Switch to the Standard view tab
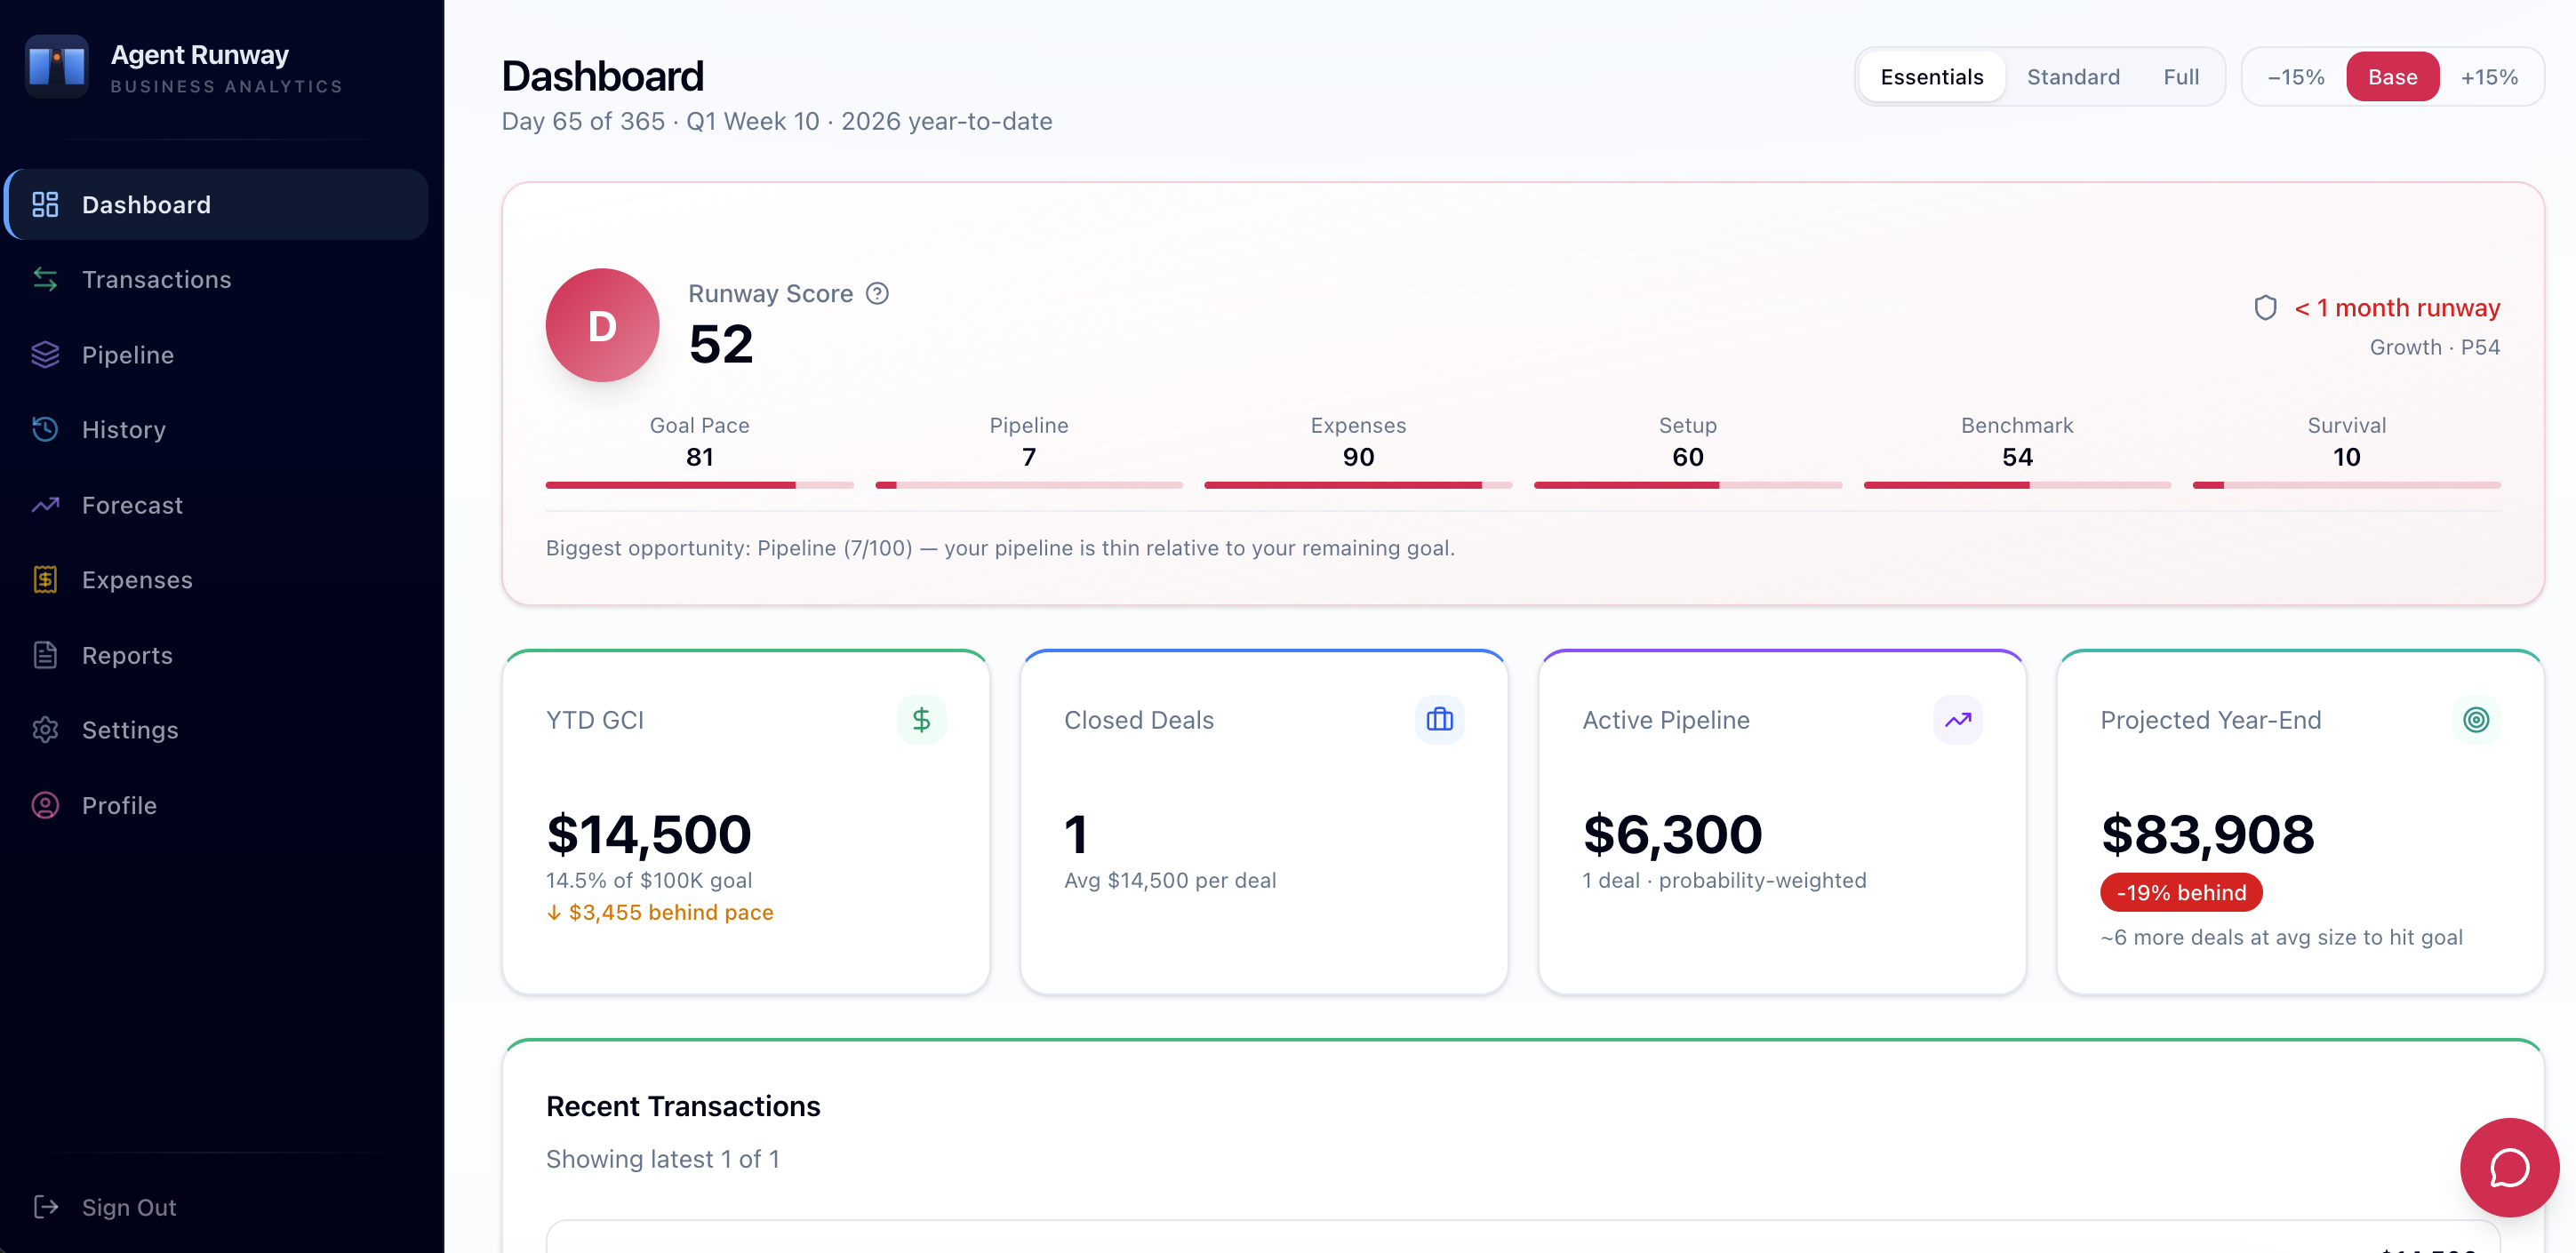The height and width of the screenshot is (1253, 2576). pos(2073,76)
